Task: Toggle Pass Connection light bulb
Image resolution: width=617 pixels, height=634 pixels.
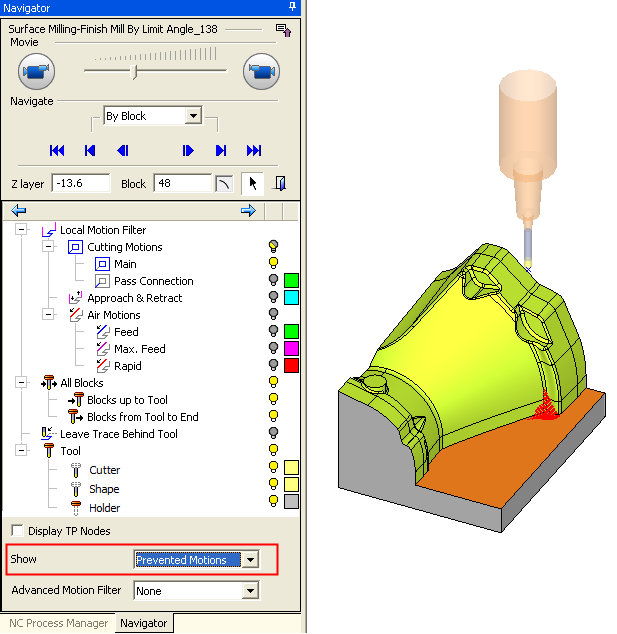Action: pyautogui.click(x=273, y=280)
